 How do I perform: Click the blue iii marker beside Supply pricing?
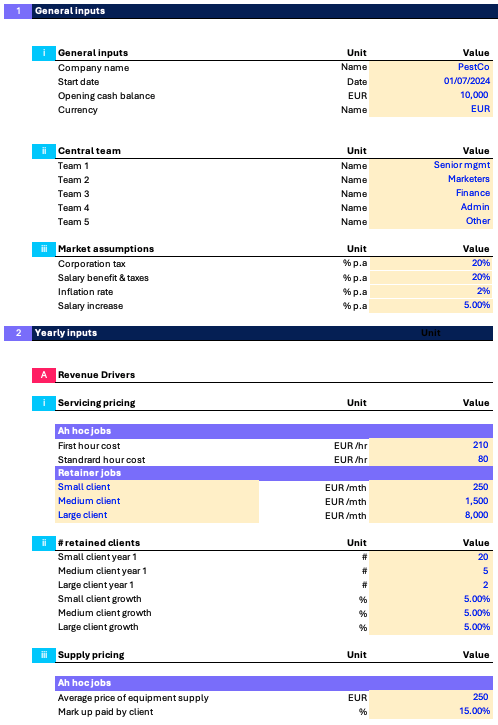(43, 655)
